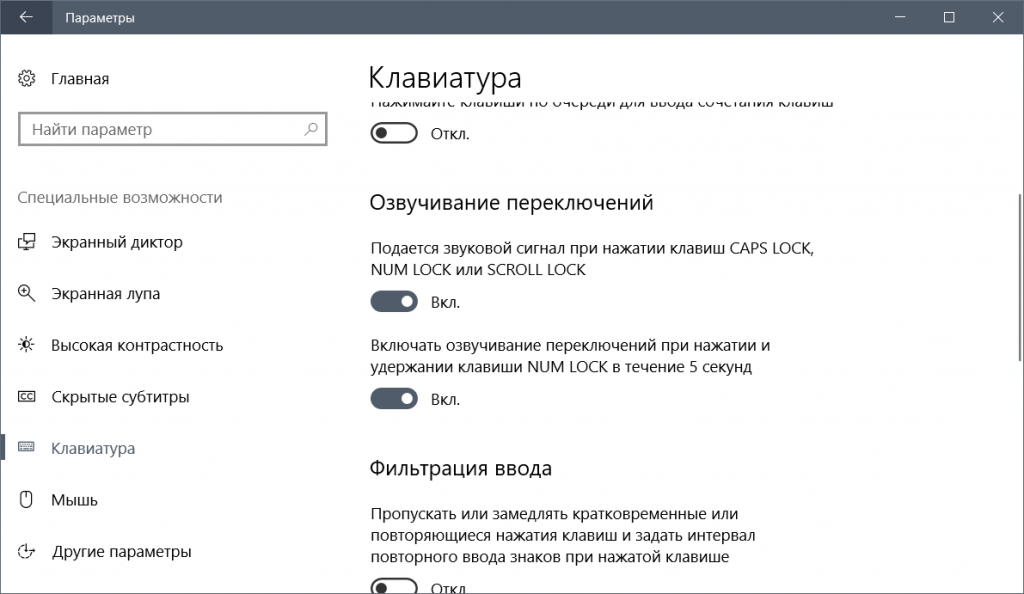Enable the sticky keys toggle at top
Viewport: 1024px width, 594px height.
[393, 133]
